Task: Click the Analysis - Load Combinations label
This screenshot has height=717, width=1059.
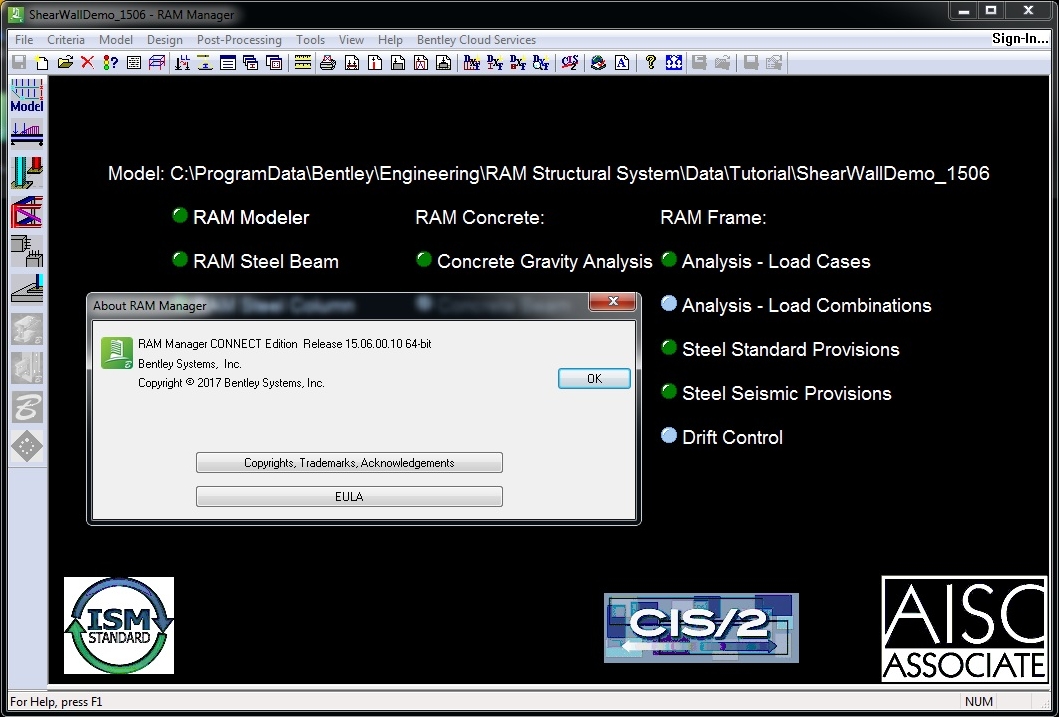Action: tap(806, 305)
